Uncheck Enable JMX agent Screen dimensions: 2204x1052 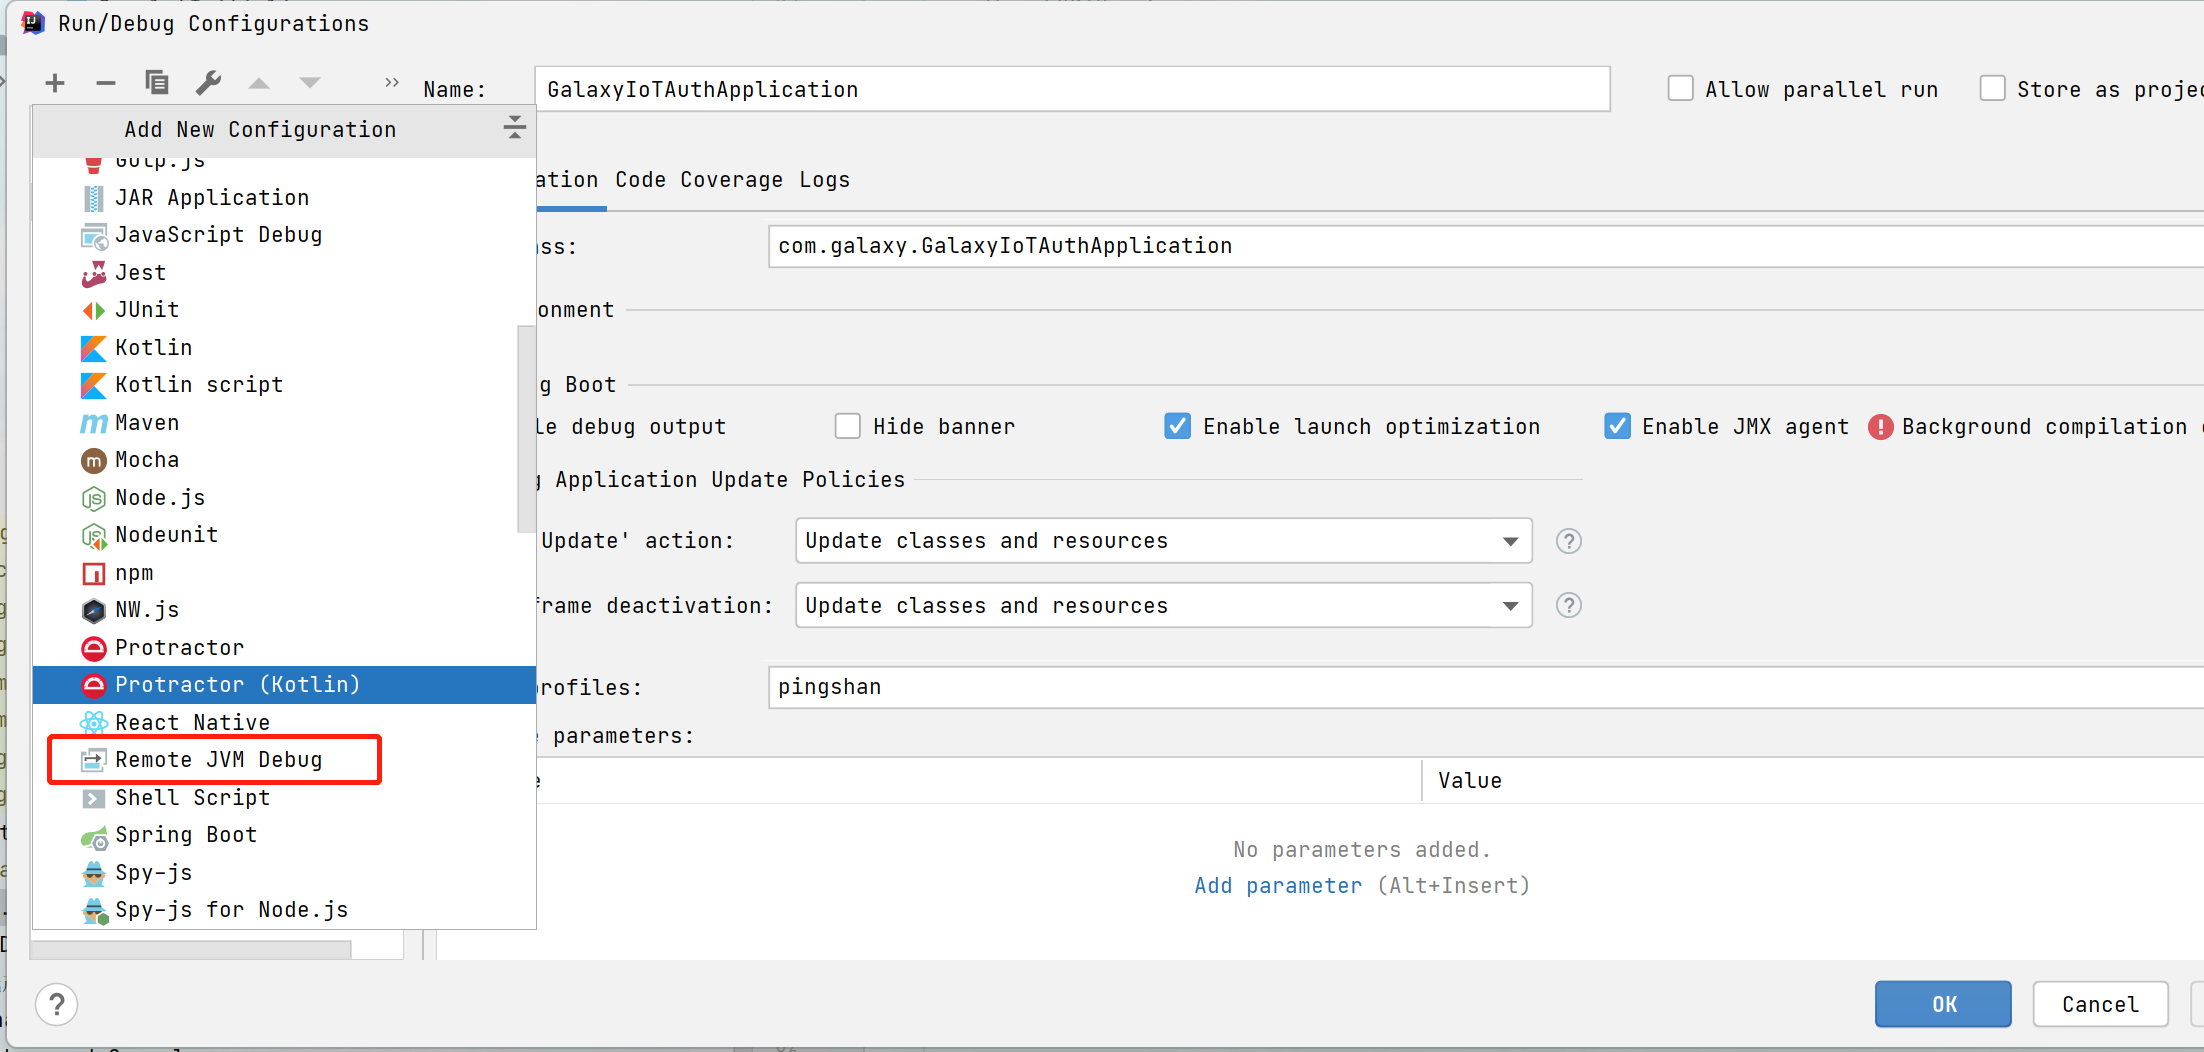pyautogui.click(x=1617, y=427)
